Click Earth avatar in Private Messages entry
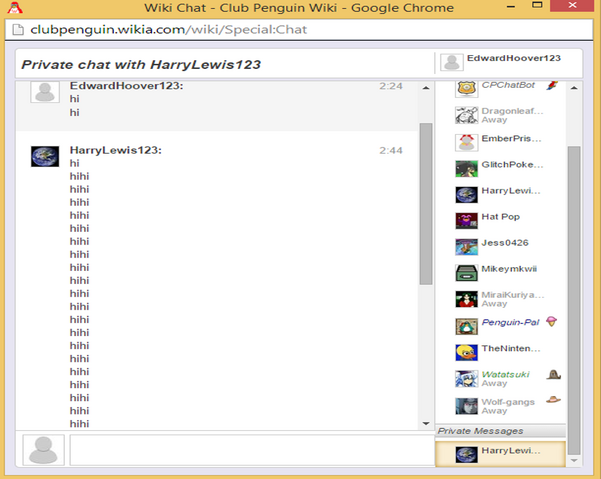 466,454
